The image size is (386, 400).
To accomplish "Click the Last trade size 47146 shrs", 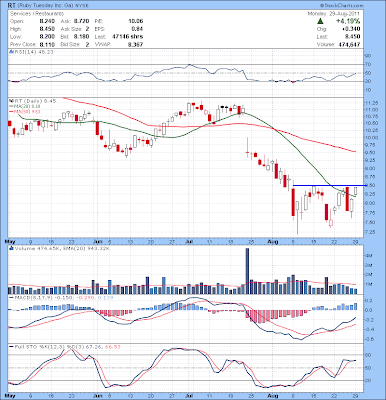I will [x=128, y=37].
